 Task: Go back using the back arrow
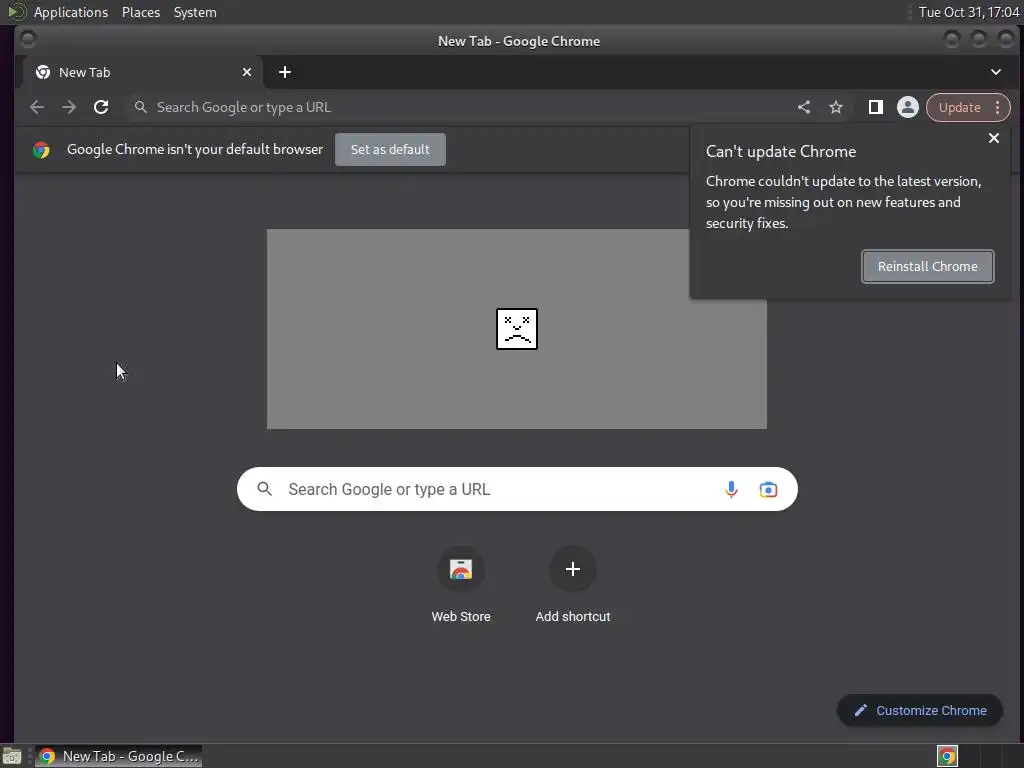pos(37,107)
